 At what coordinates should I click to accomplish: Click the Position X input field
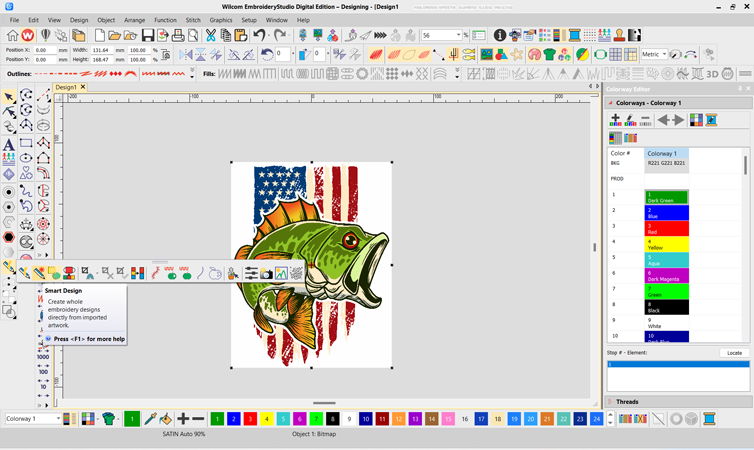click(x=45, y=50)
